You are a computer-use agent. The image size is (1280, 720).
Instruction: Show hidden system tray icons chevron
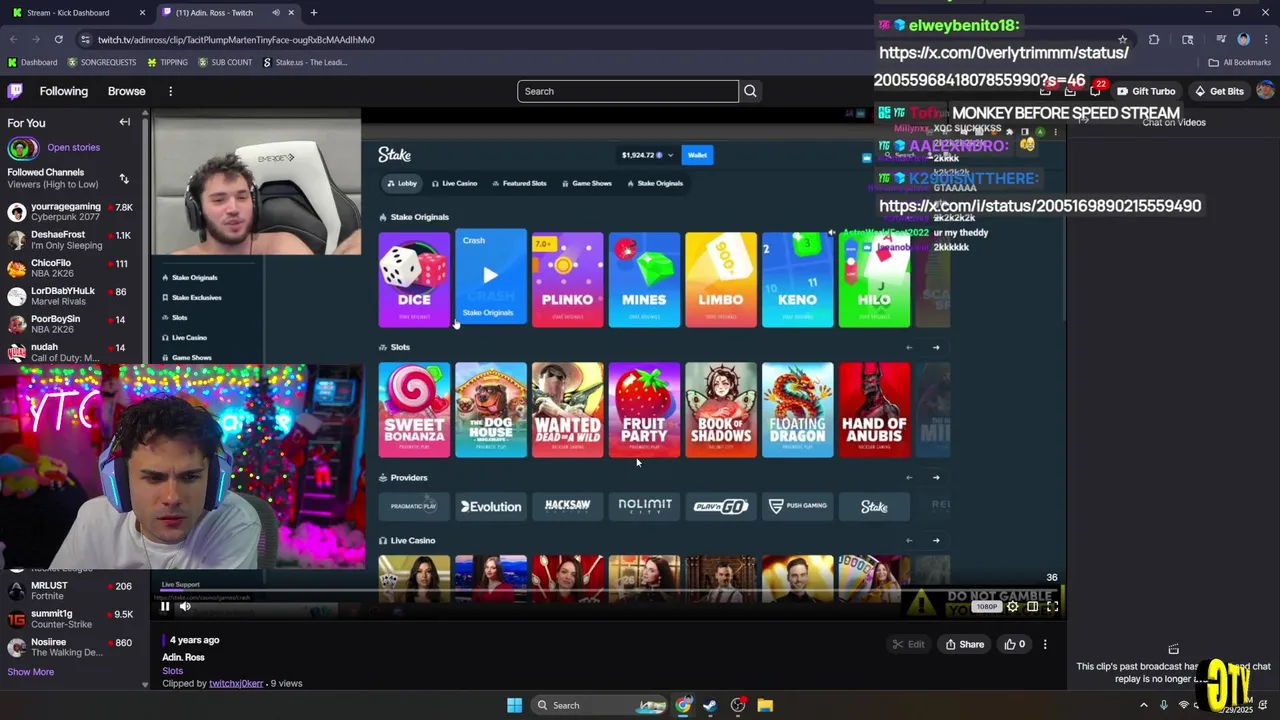pos(1144,705)
